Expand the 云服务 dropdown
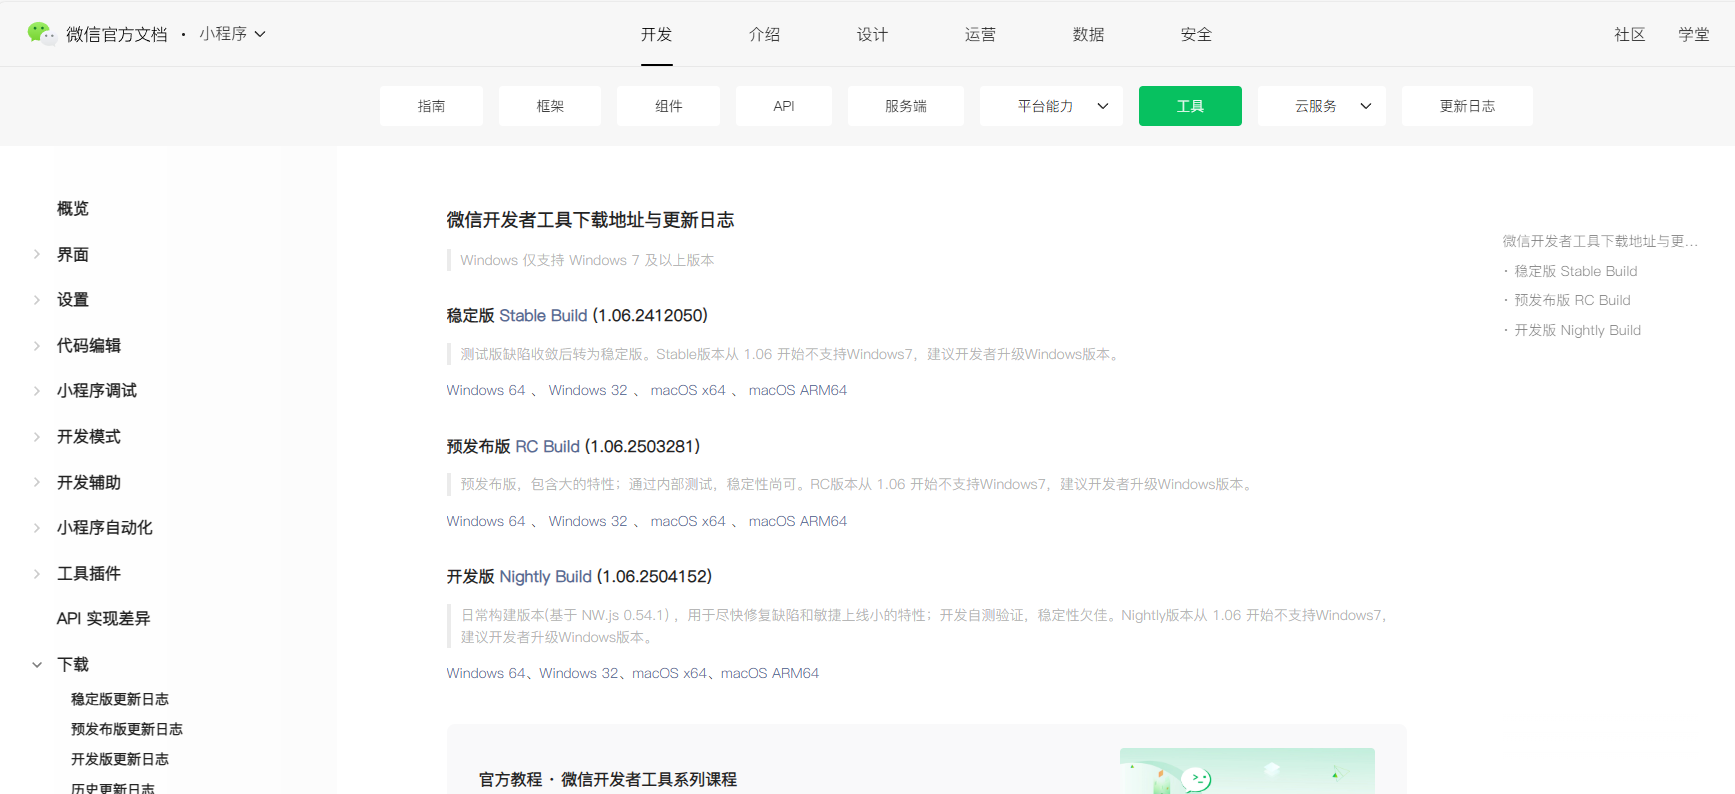 click(1321, 106)
